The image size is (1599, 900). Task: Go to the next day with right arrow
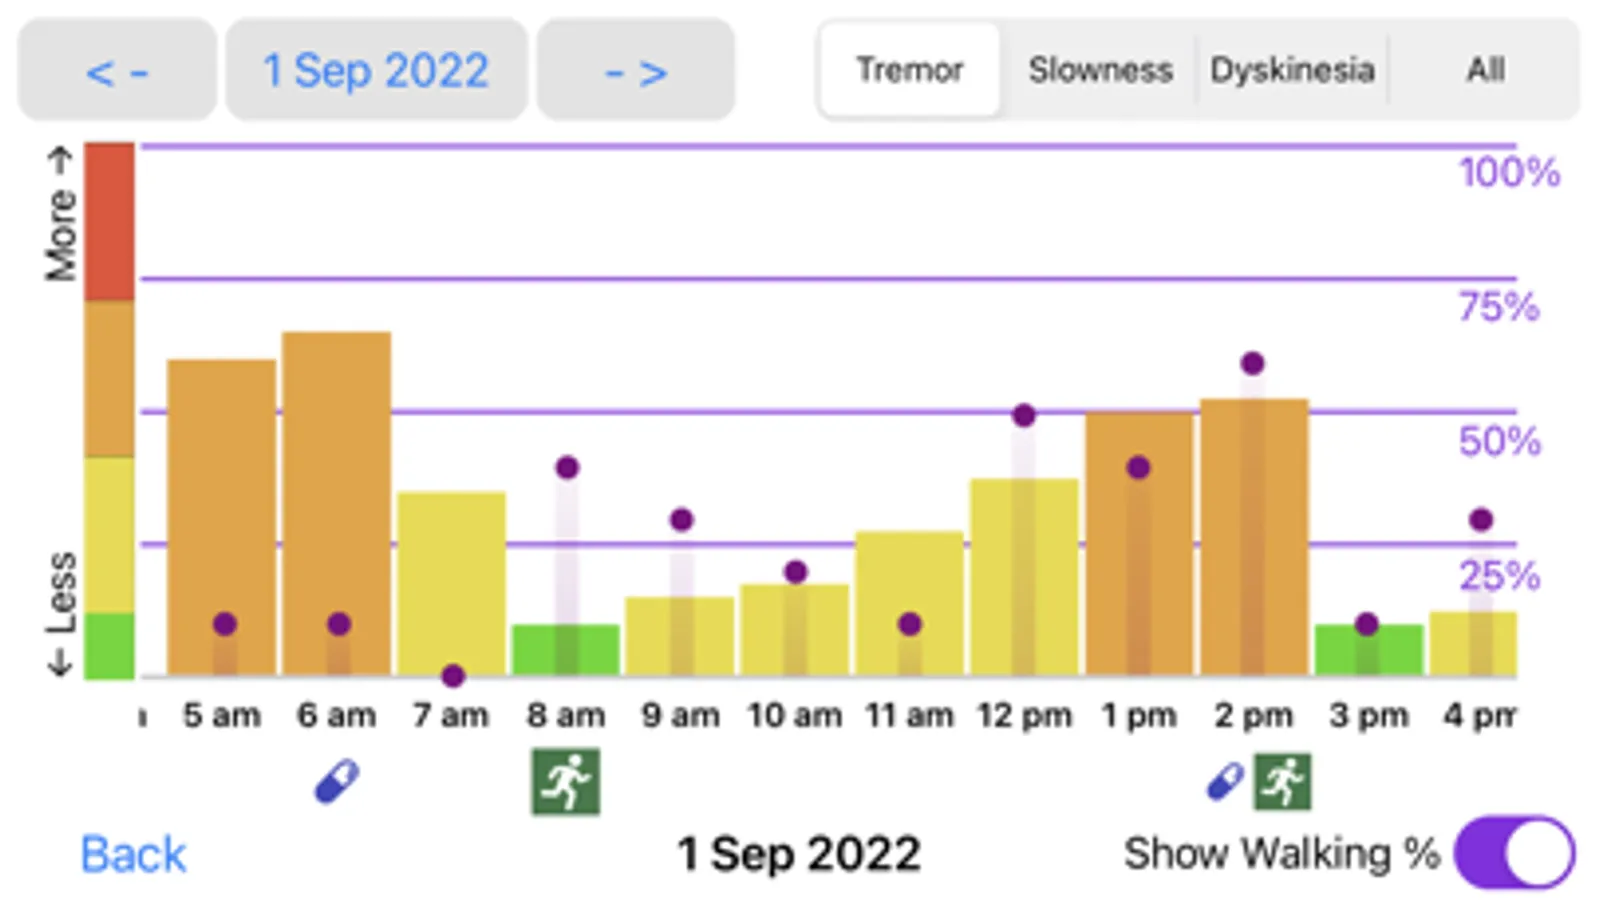tap(636, 70)
